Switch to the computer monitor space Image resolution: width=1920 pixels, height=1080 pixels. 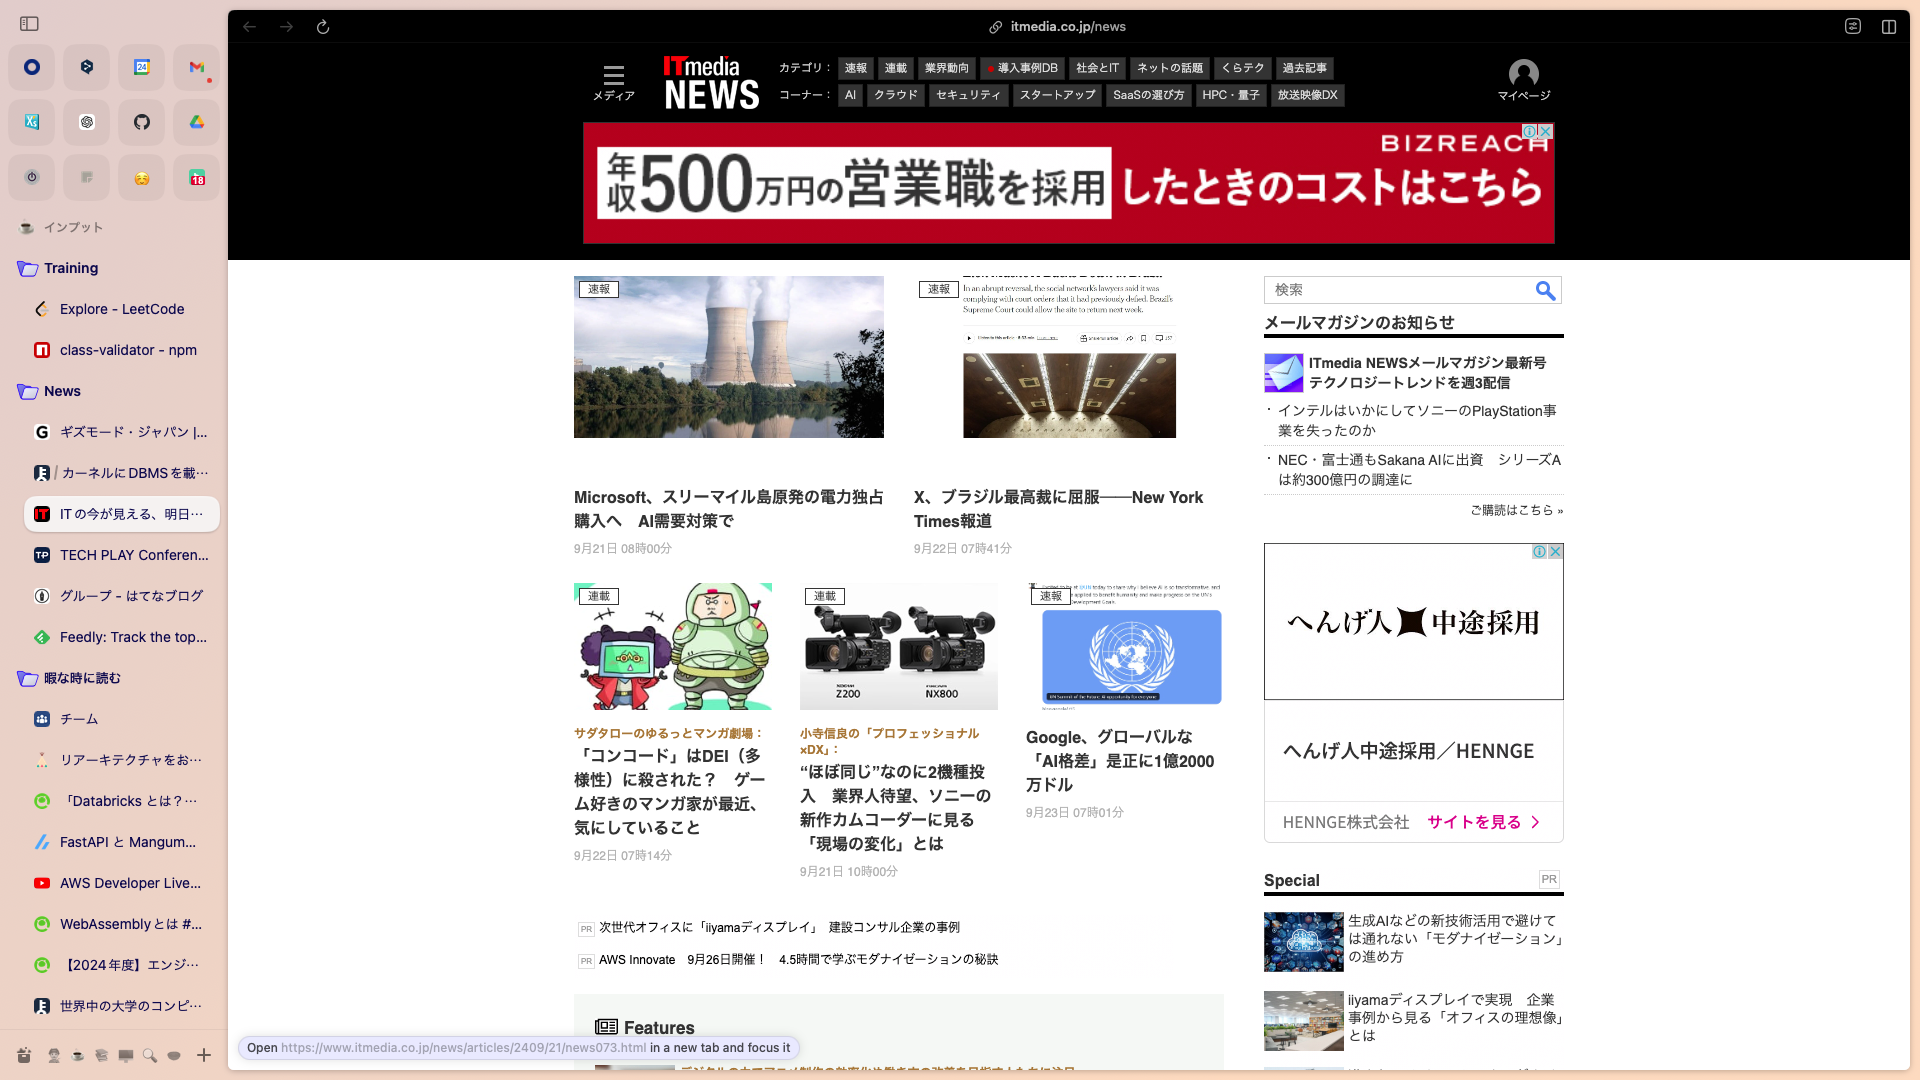(x=125, y=1055)
